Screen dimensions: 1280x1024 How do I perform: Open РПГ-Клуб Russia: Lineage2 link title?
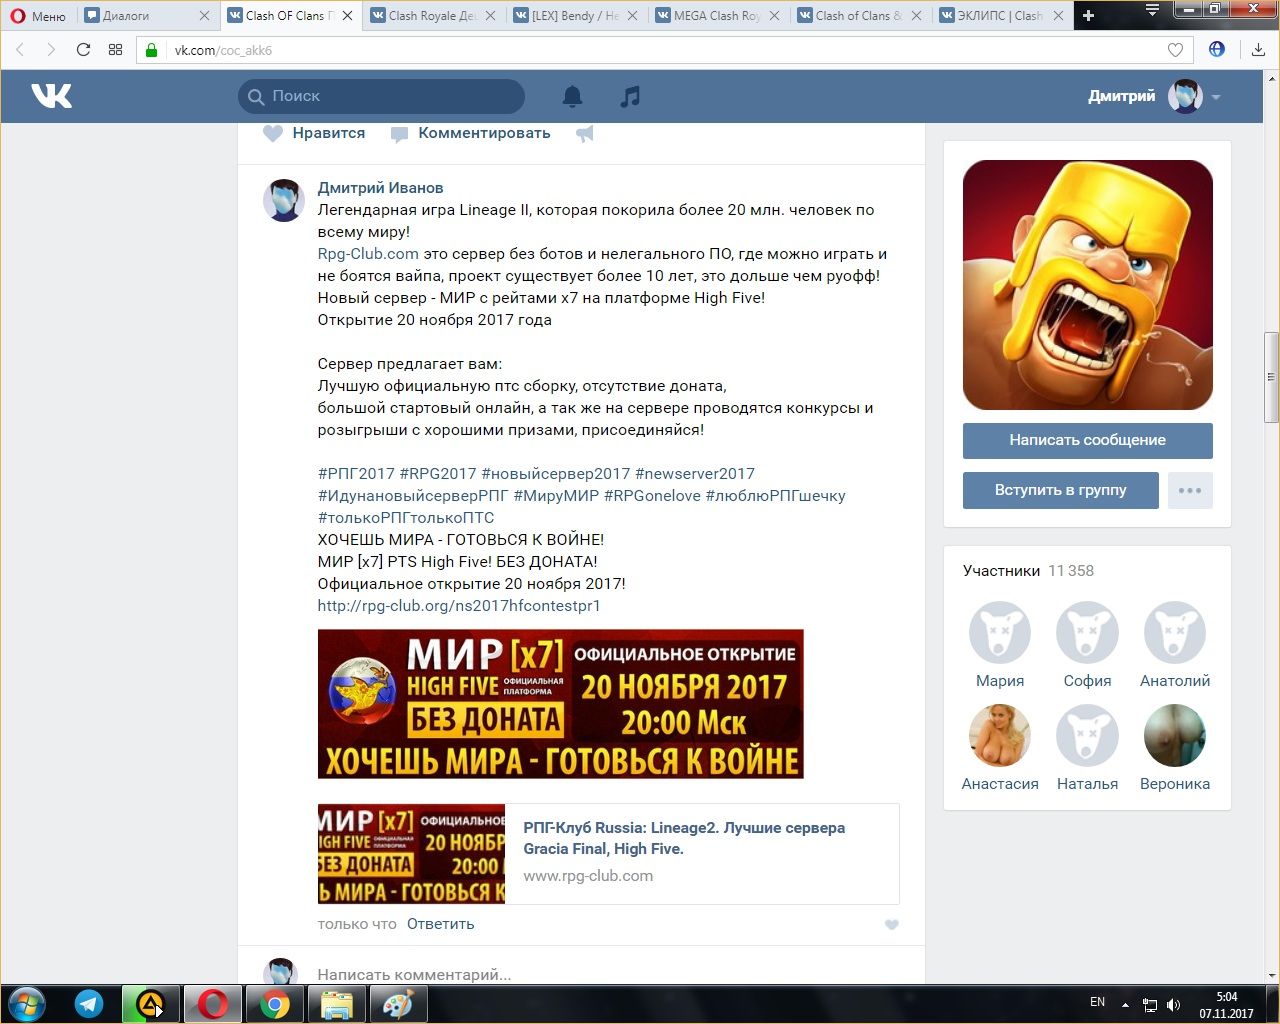pos(684,838)
